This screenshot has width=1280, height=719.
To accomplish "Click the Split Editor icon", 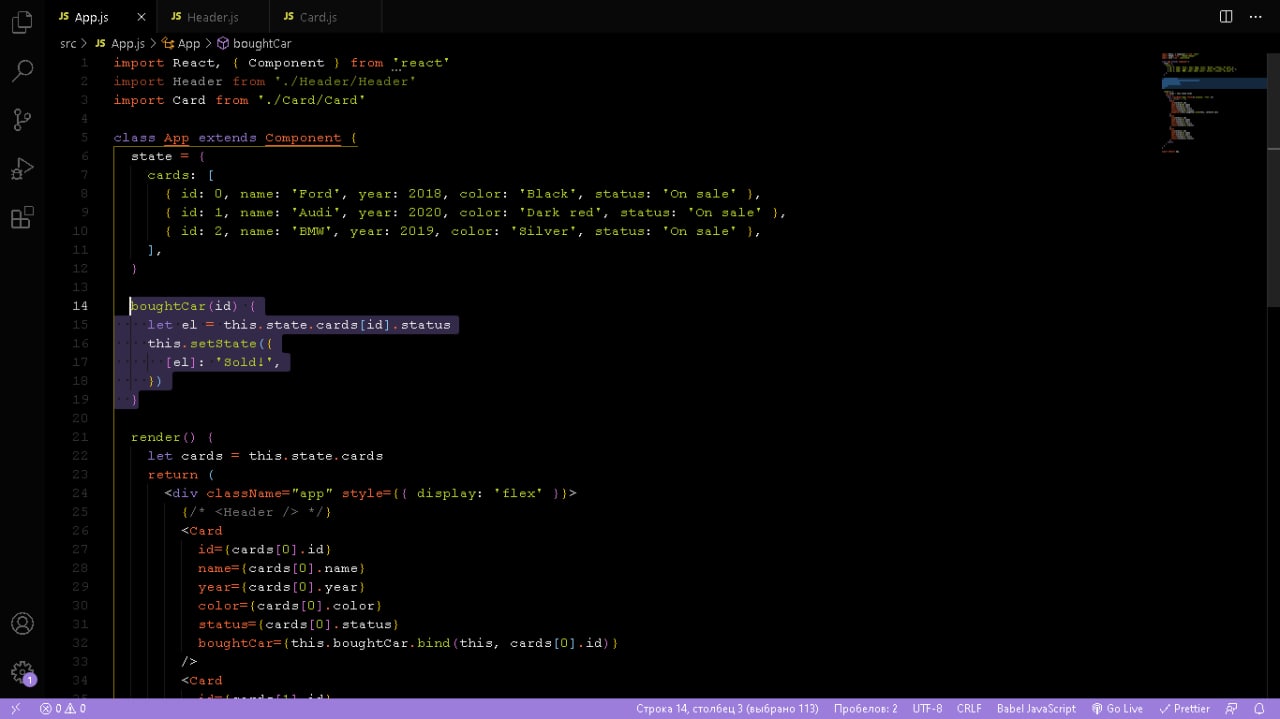I will click(1226, 17).
